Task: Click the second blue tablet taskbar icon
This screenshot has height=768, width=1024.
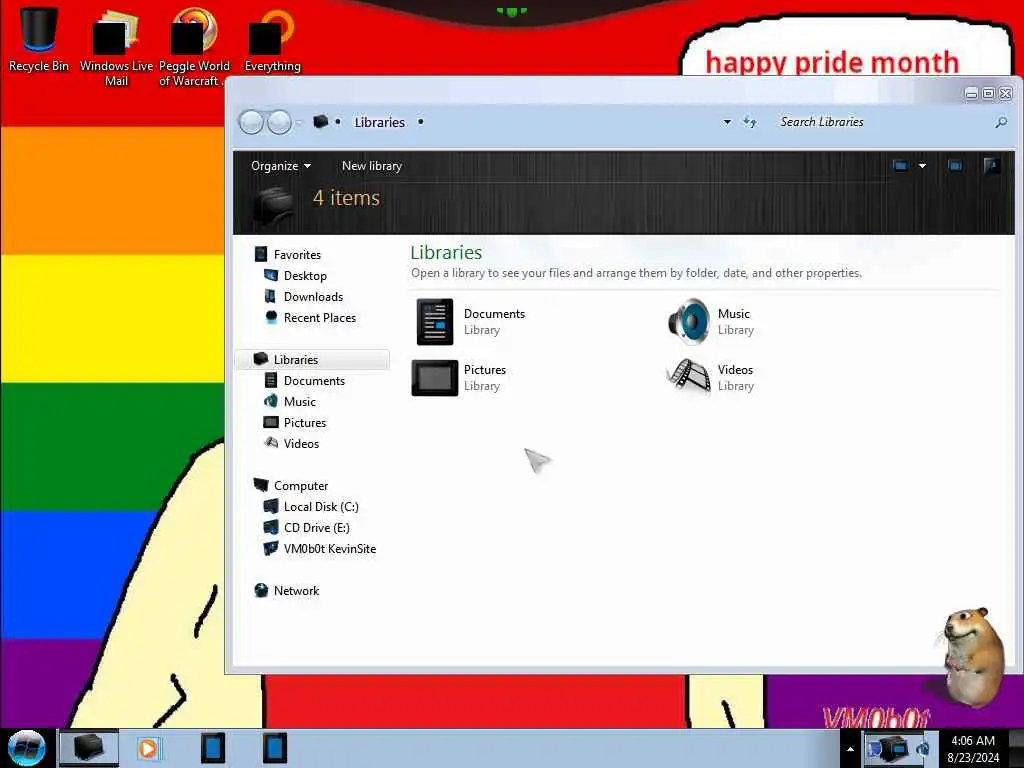Action: click(x=275, y=748)
